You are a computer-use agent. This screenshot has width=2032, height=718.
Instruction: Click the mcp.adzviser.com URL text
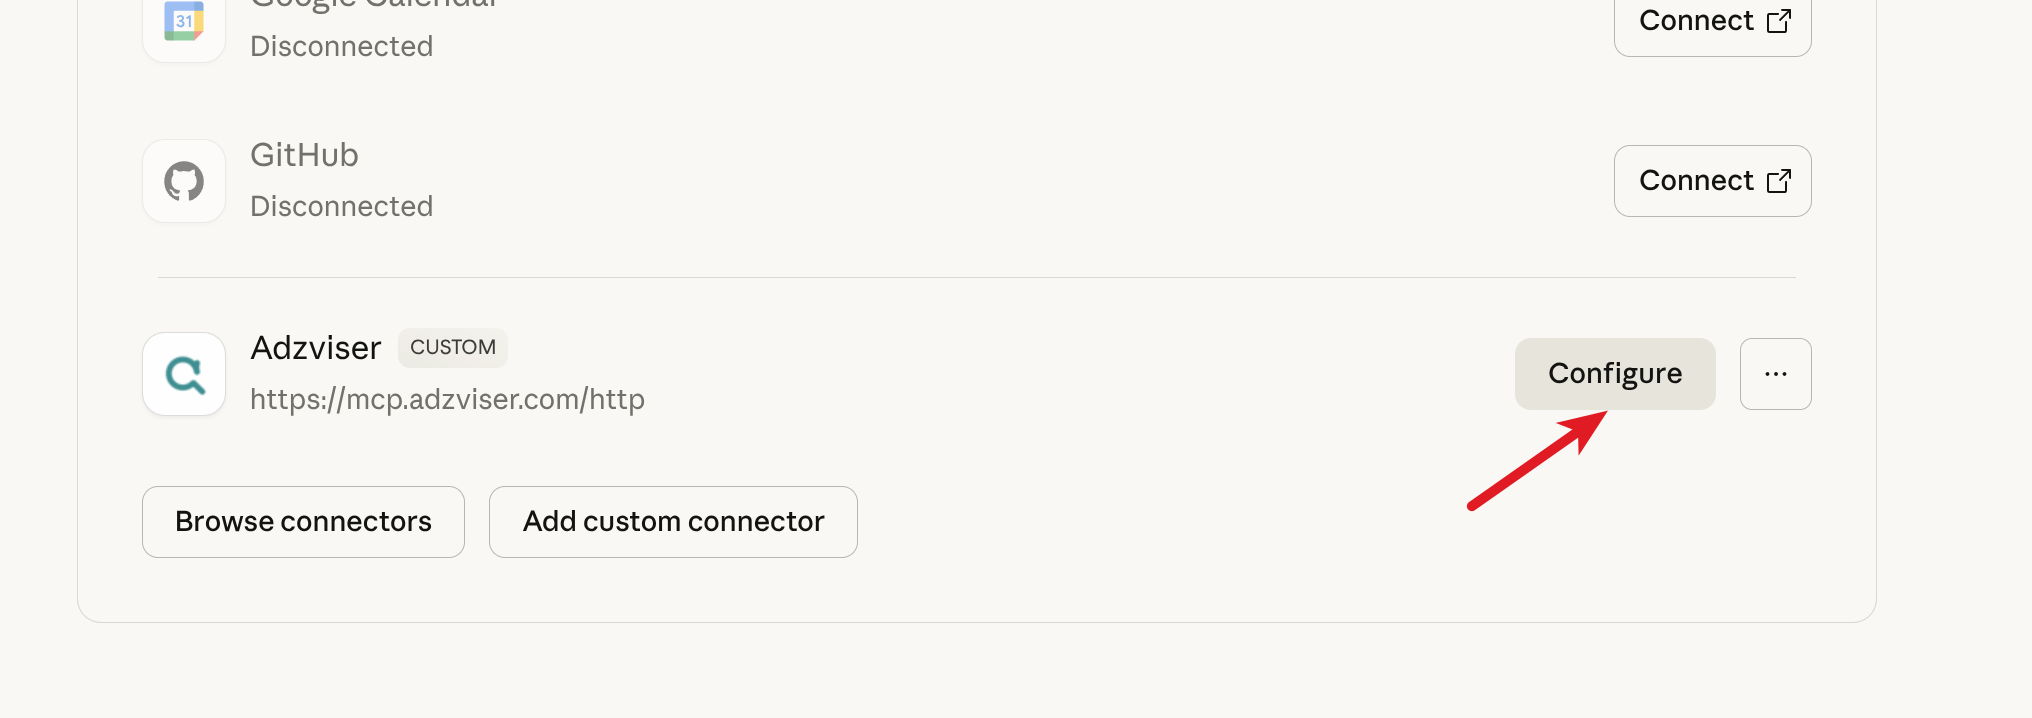tap(447, 398)
